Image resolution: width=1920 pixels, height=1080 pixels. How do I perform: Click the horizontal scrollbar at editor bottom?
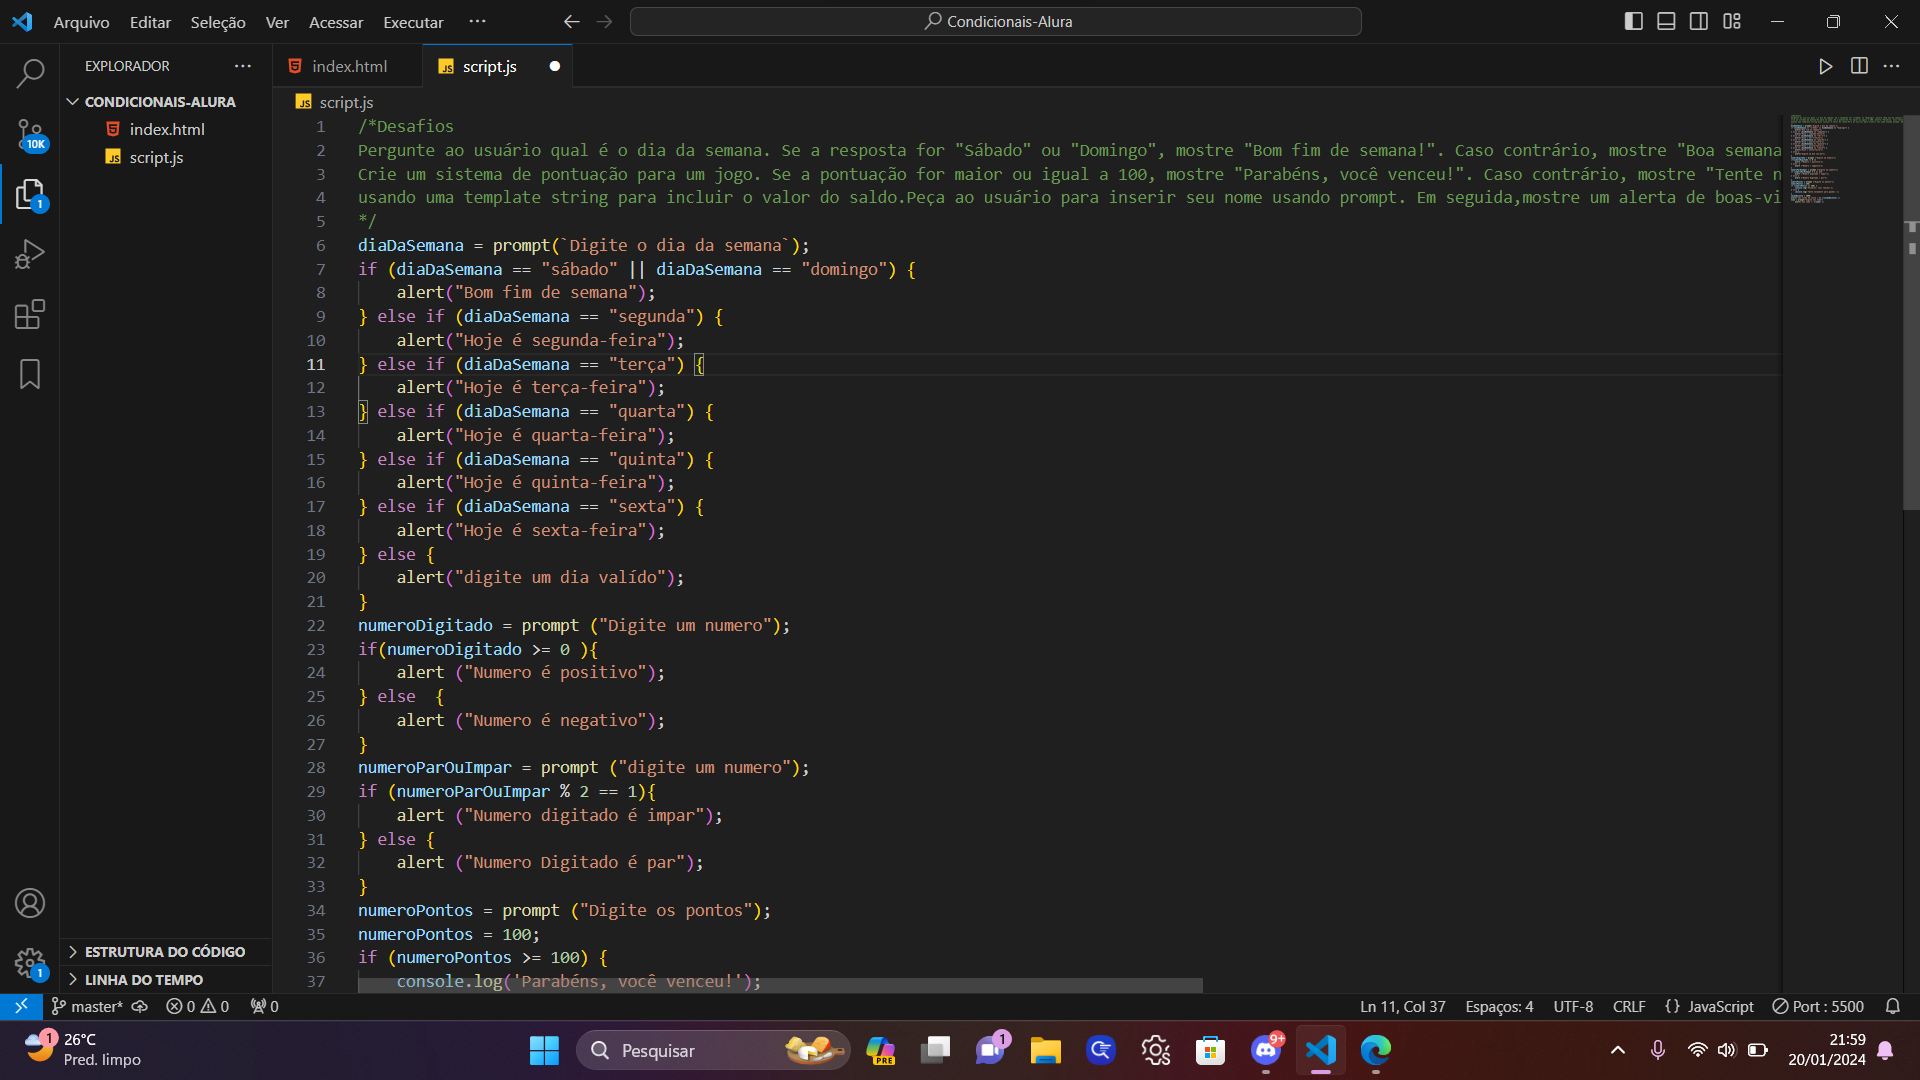780,985
